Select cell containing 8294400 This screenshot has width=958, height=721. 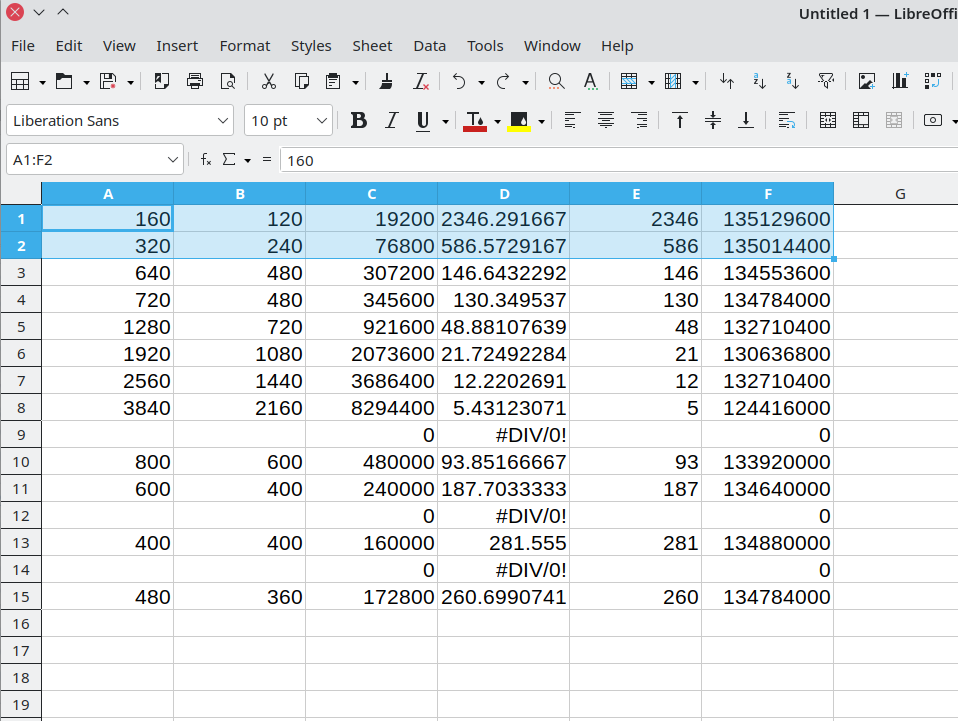[371, 408]
